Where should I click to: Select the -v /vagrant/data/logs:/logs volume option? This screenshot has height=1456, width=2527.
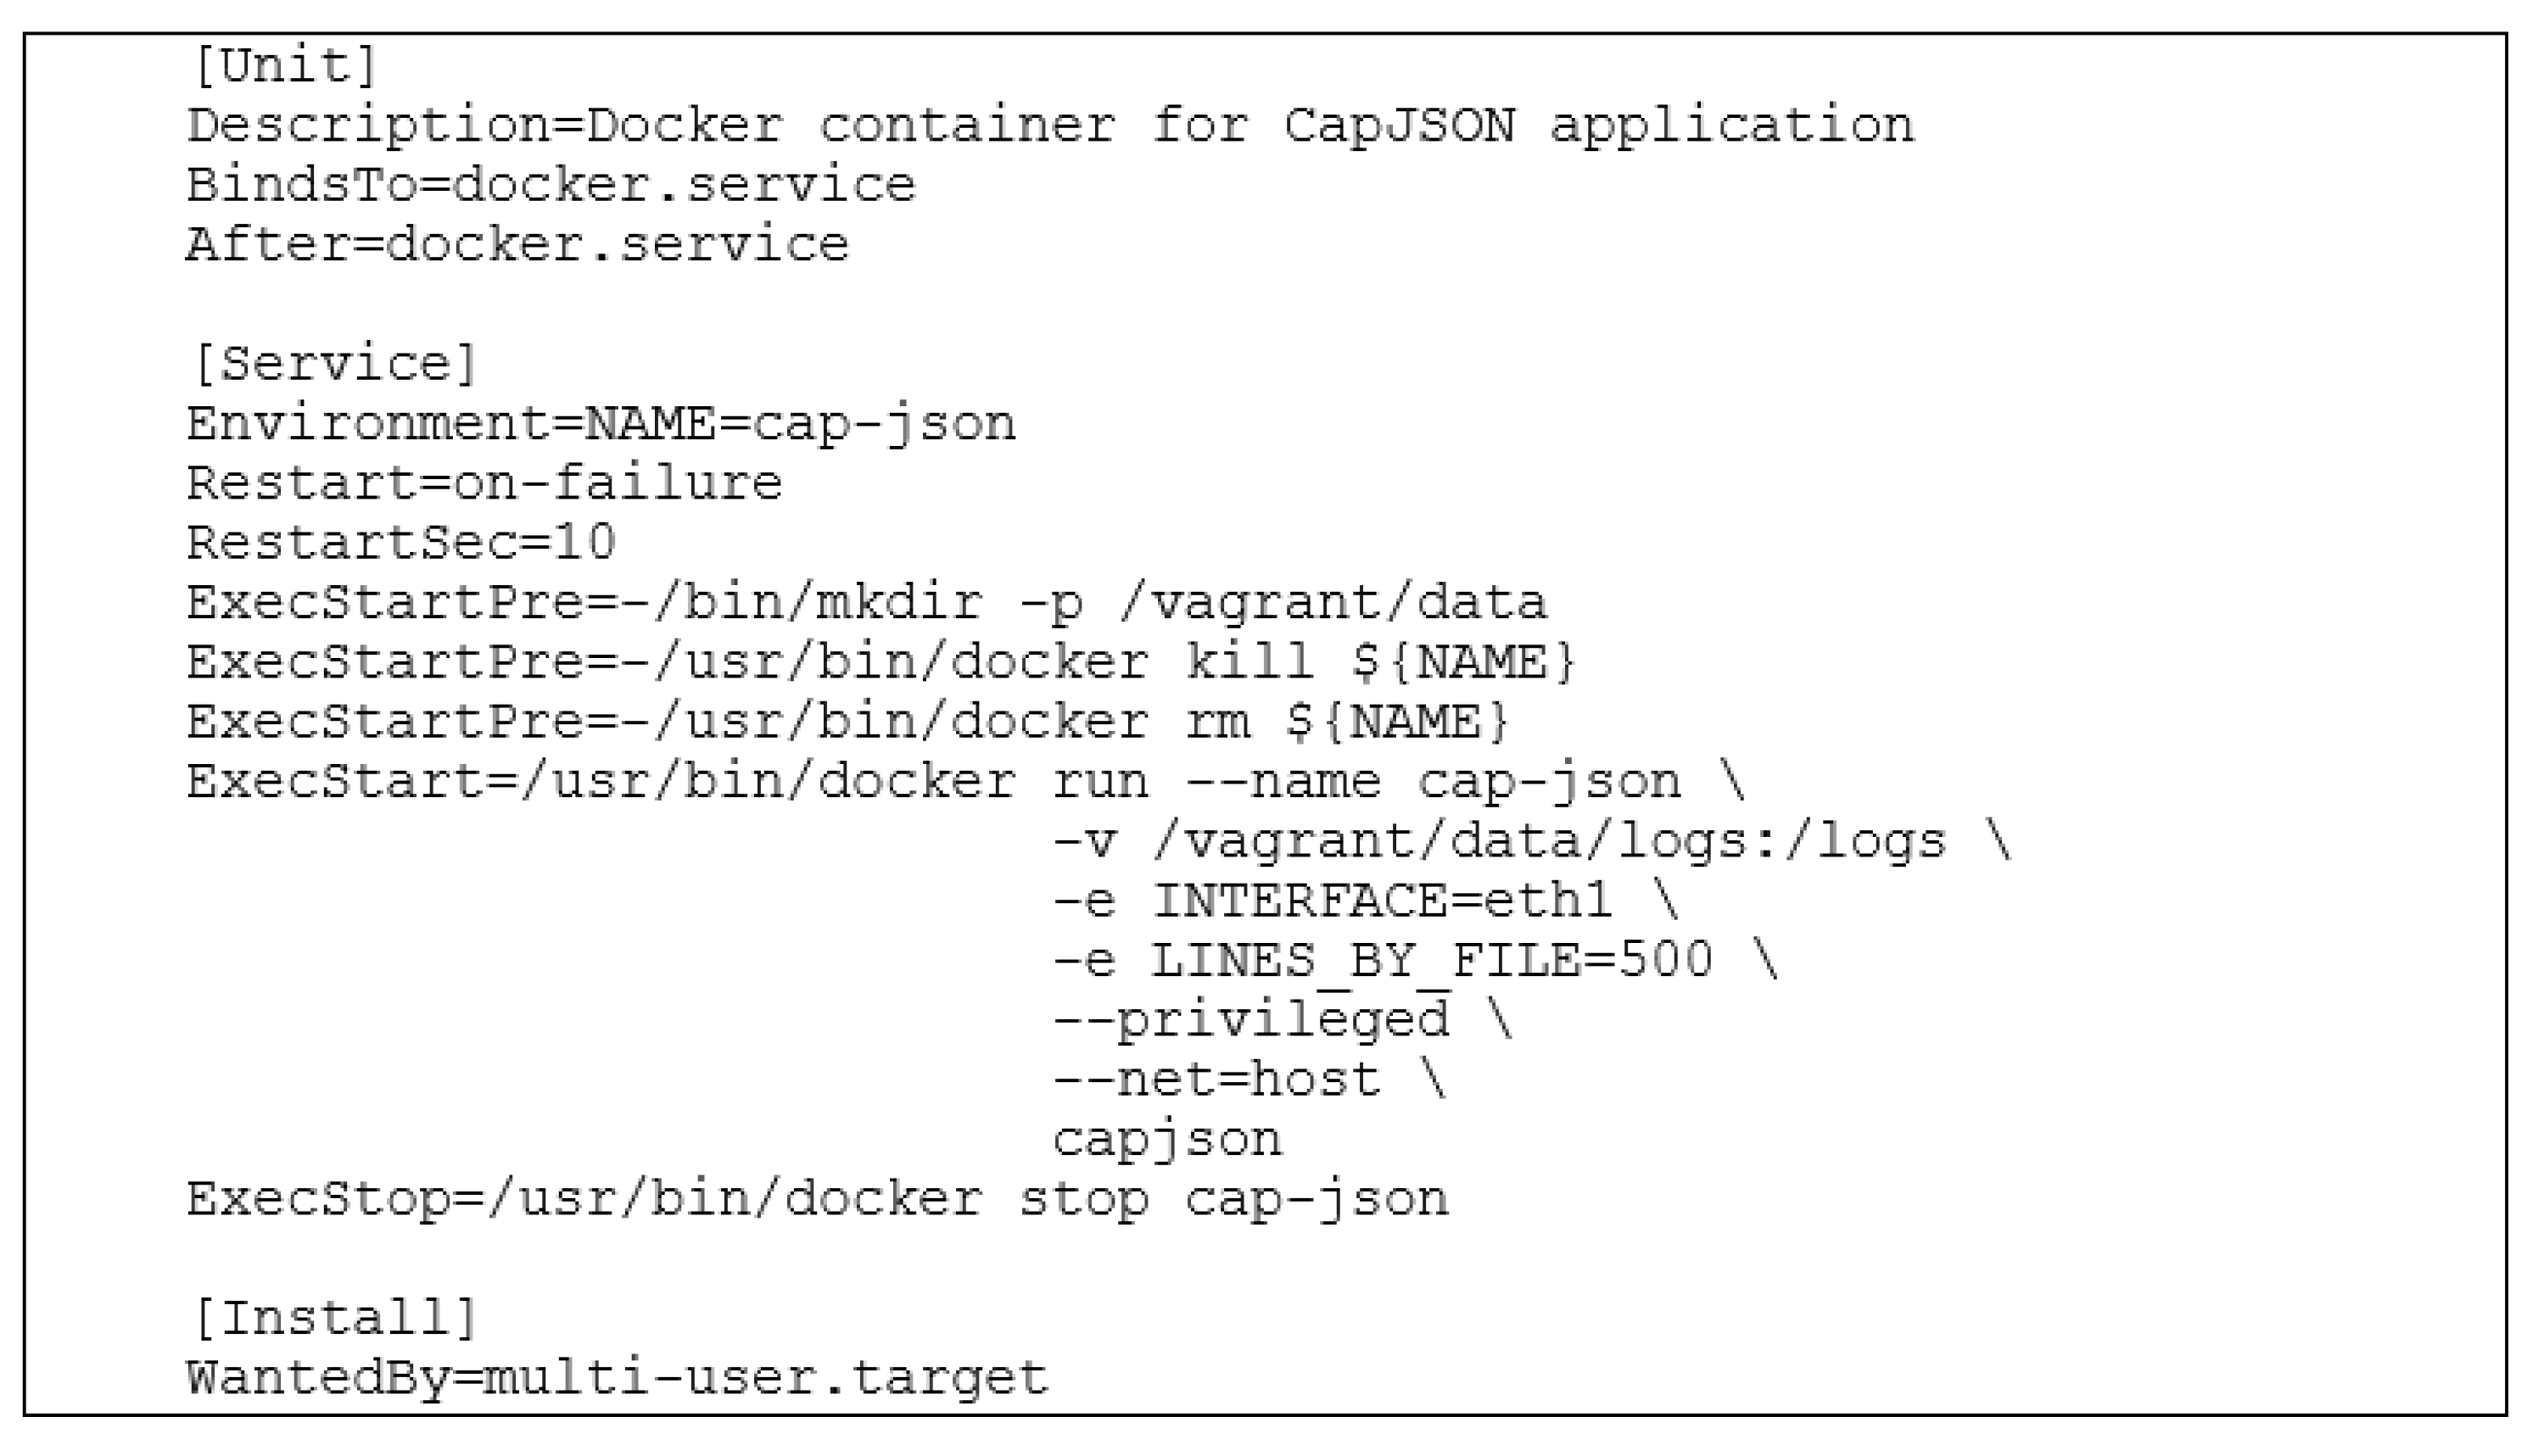click(1531, 843)
